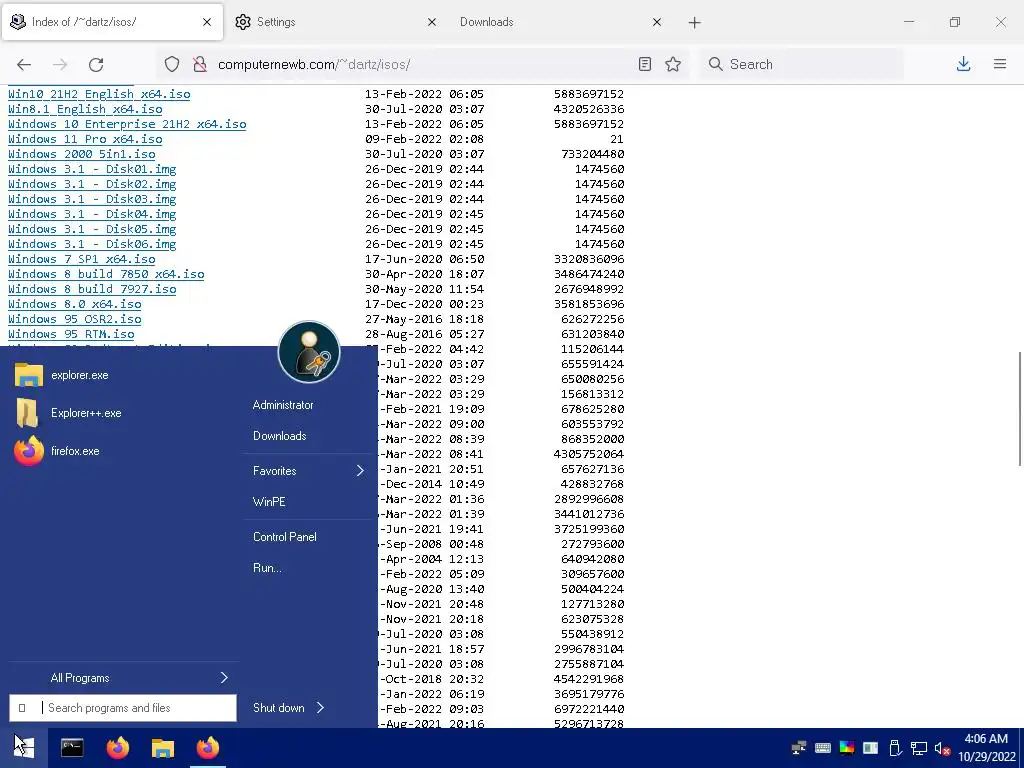
Task: Open Windows 3.1 - Disk06.img link
Action: point(92,244)
